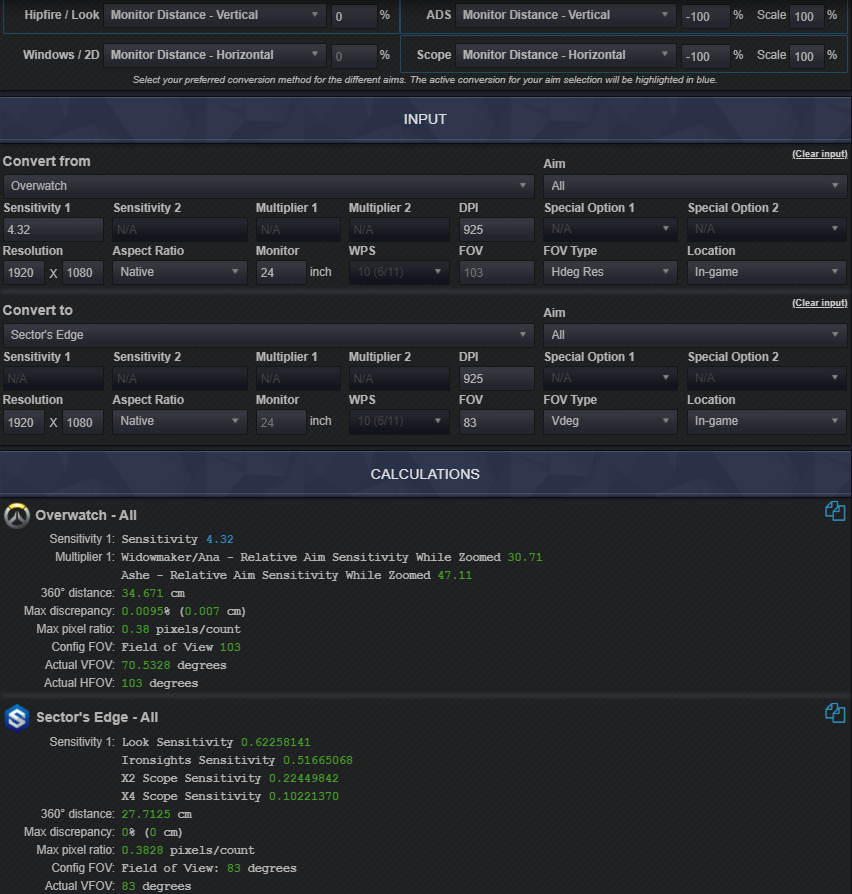
Task: Click the INPUT section header
Action: pyautogui.click(x=425, y=119)
